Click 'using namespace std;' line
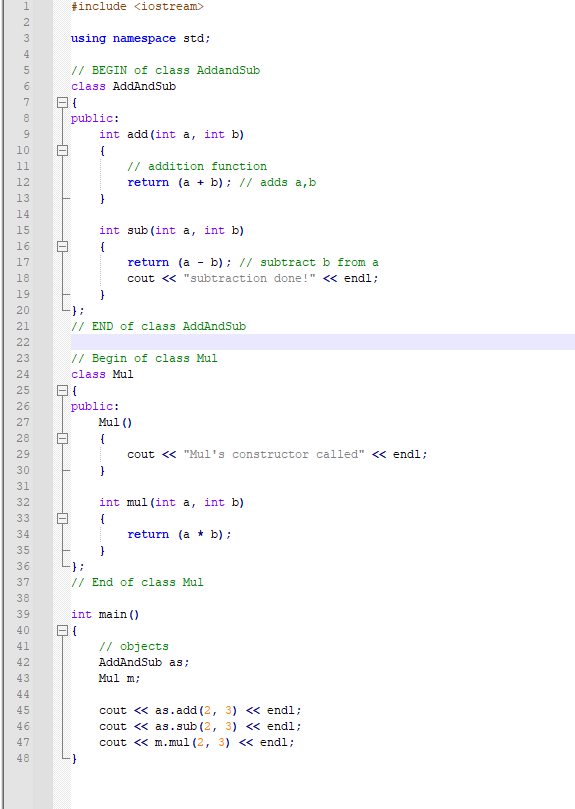The width and height of the screenshot is (575, 809). [141, 38]
